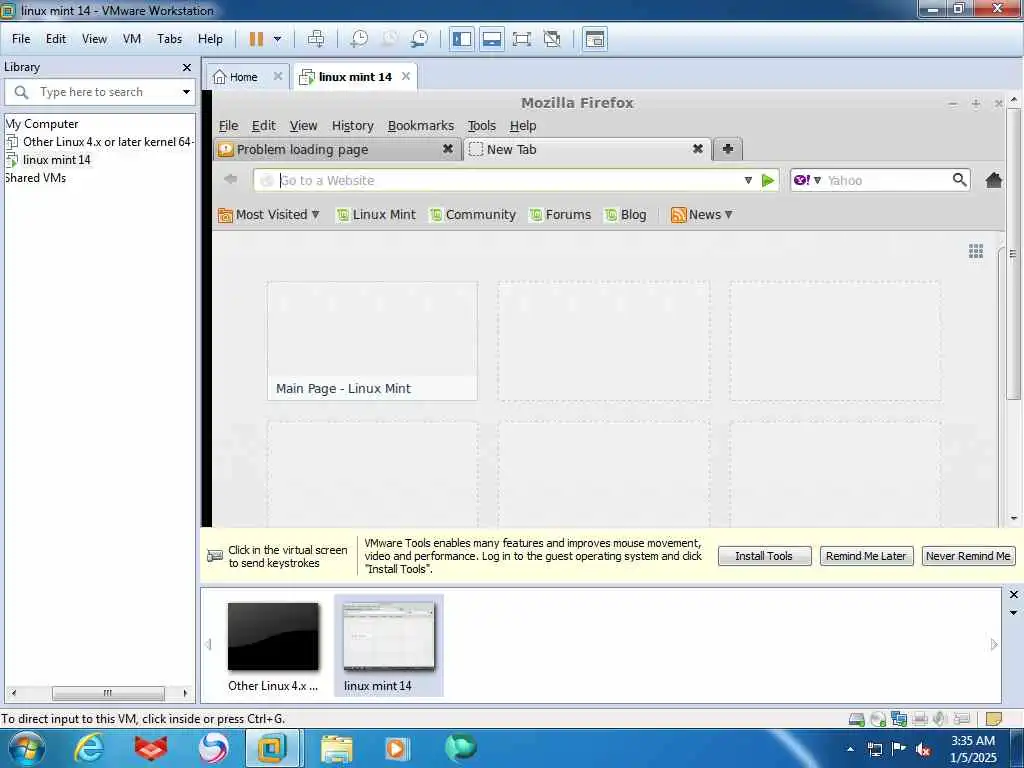Select Other Linux 4.x kernel VM in library

tap(100, 142)
